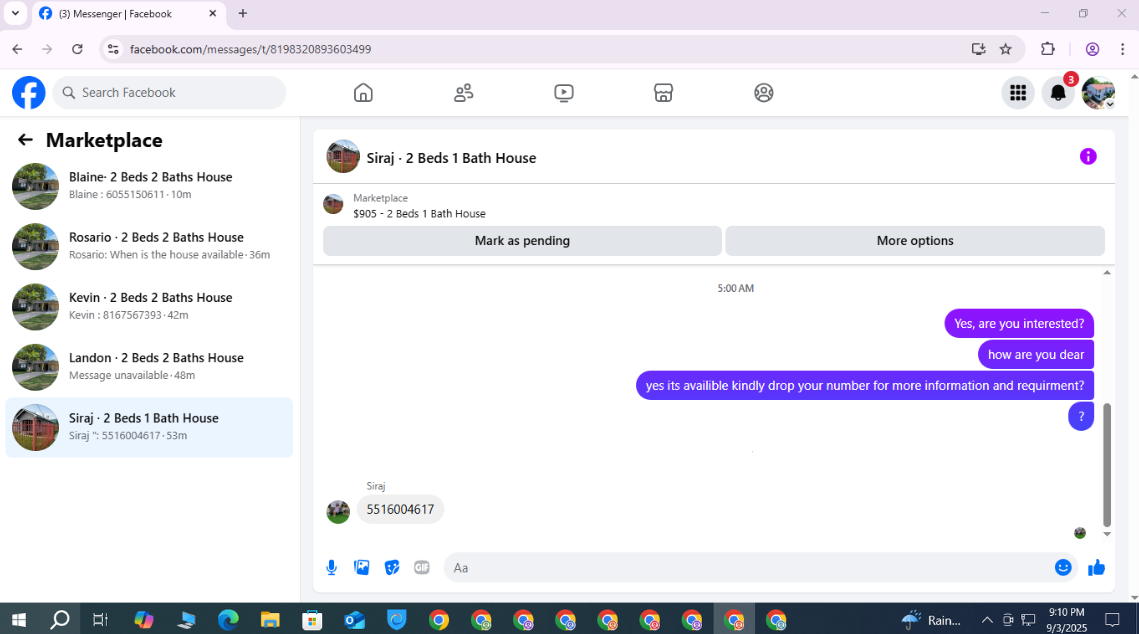
Task: Open Chrome three-dot menu
Action: click(x=1122, y=49)
